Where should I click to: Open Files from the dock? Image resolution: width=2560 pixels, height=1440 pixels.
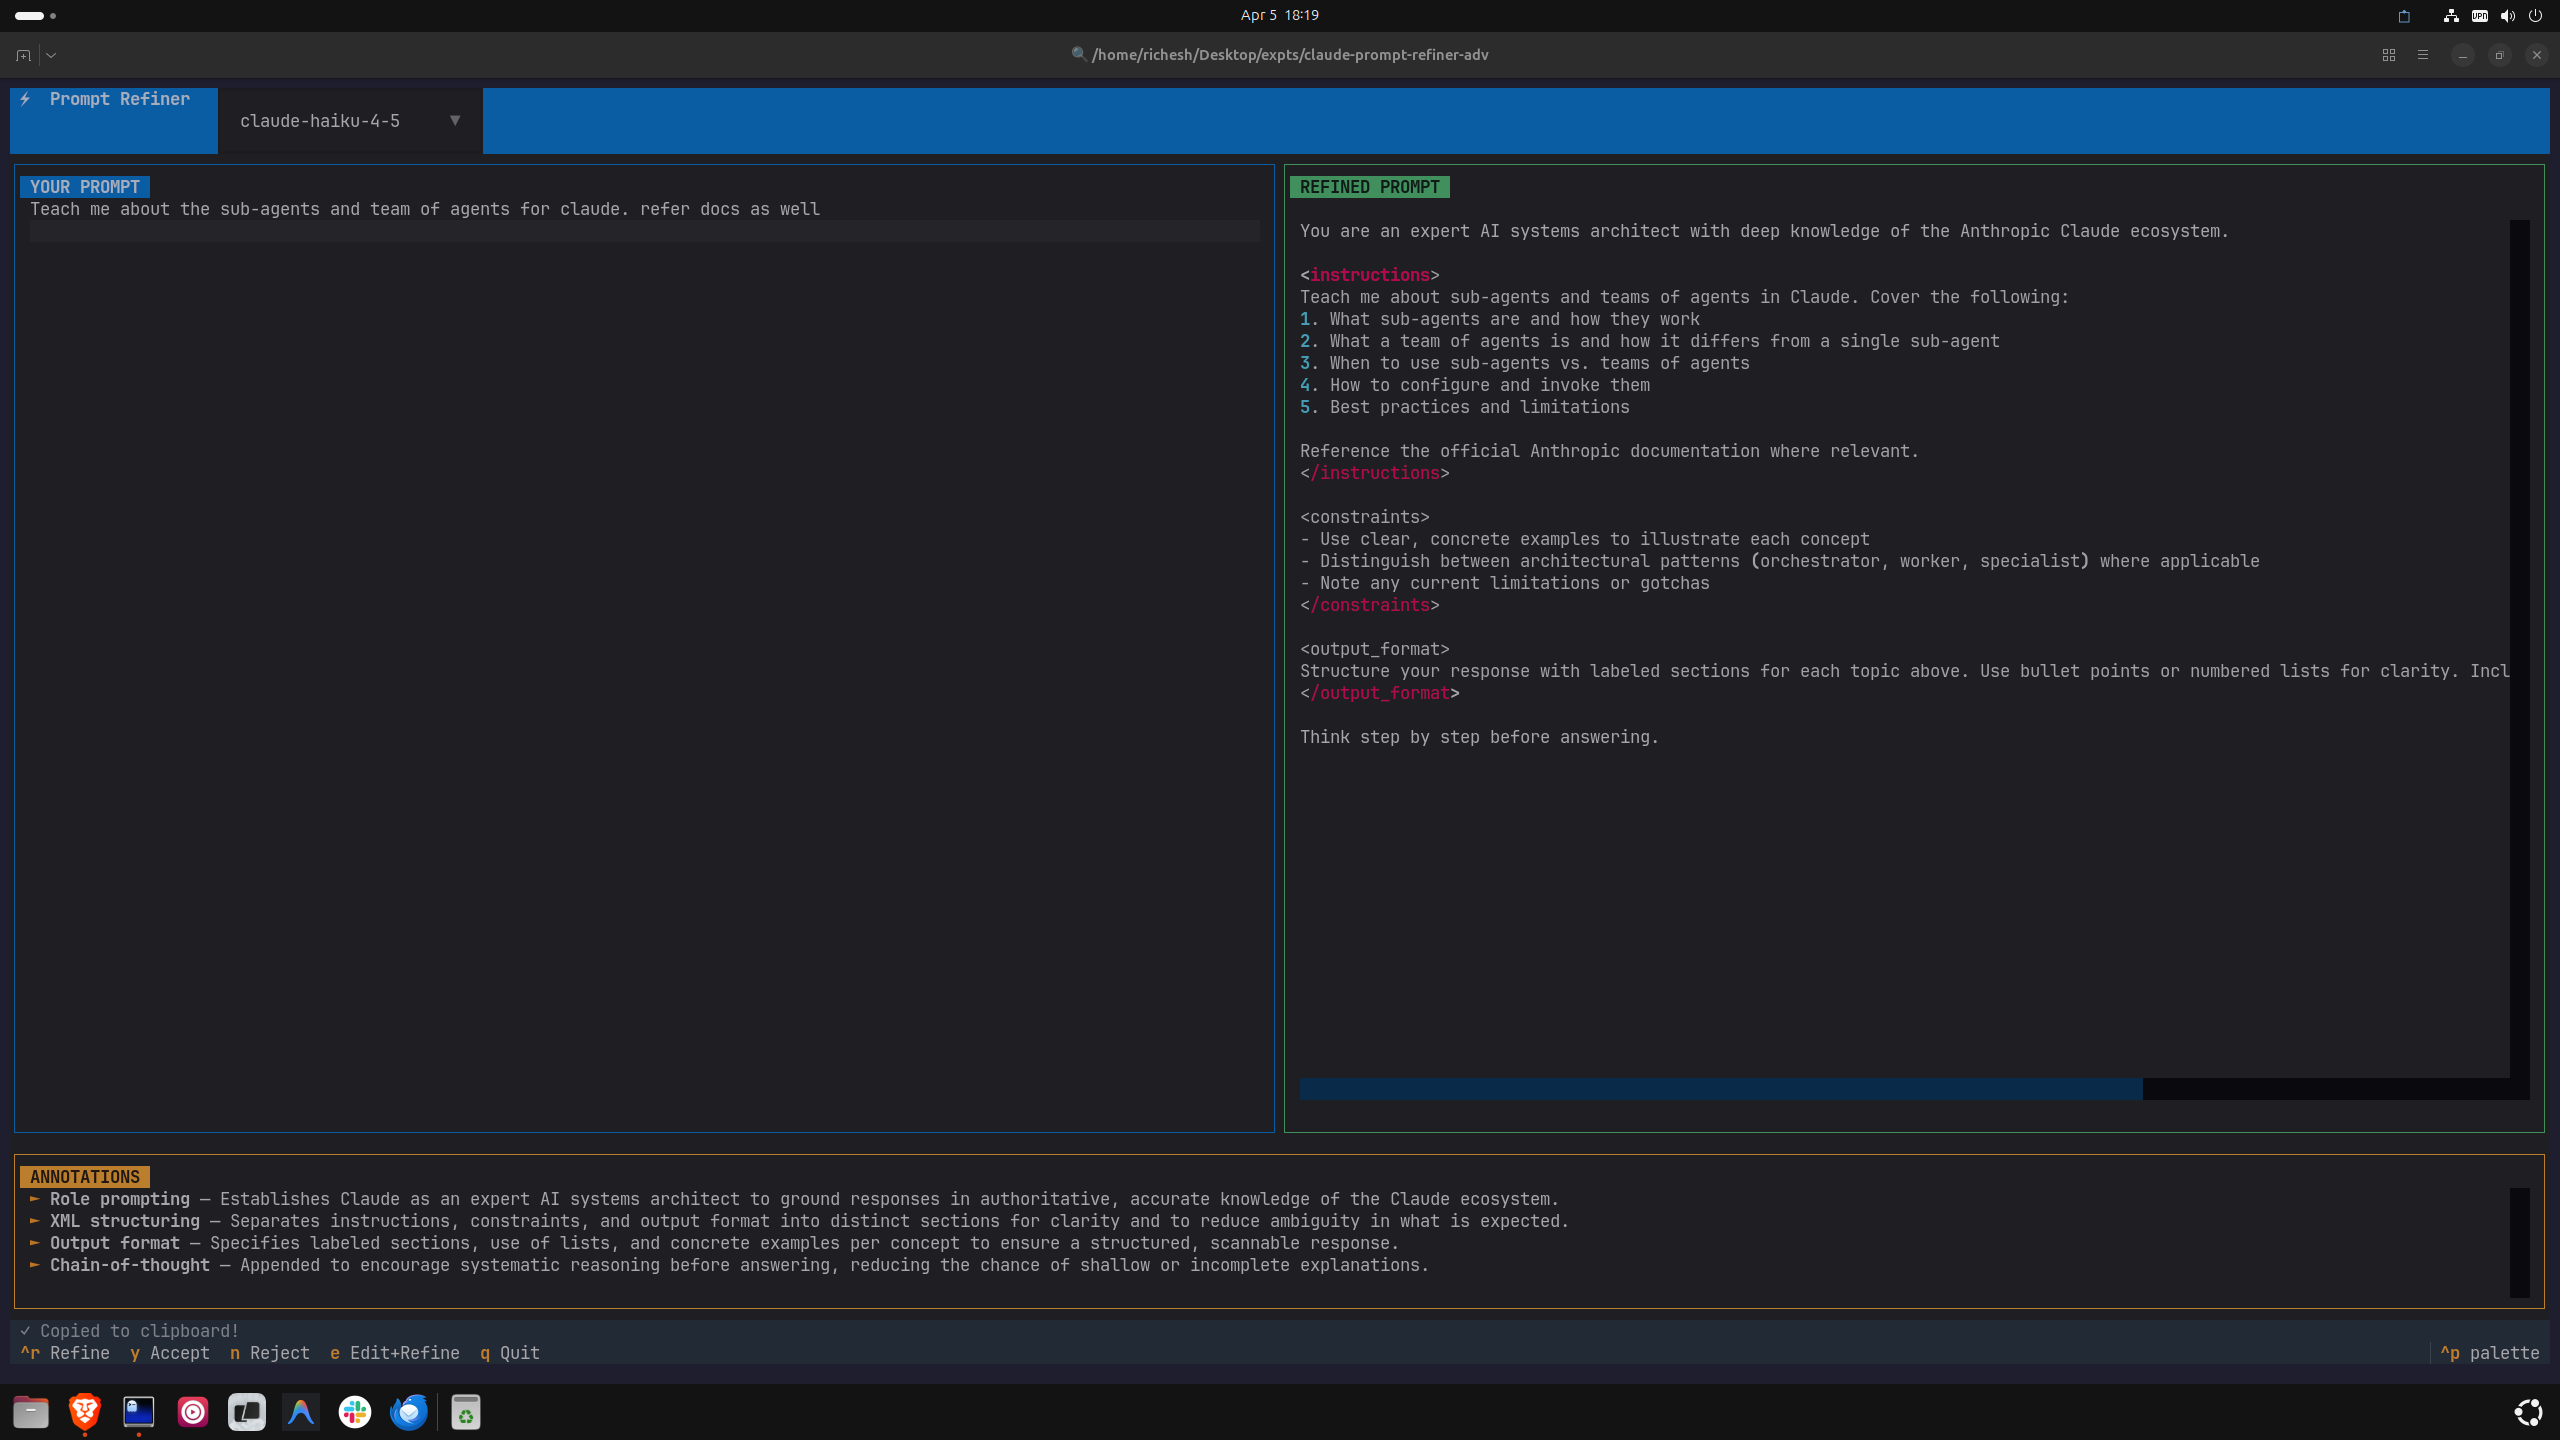(31, 1412)
